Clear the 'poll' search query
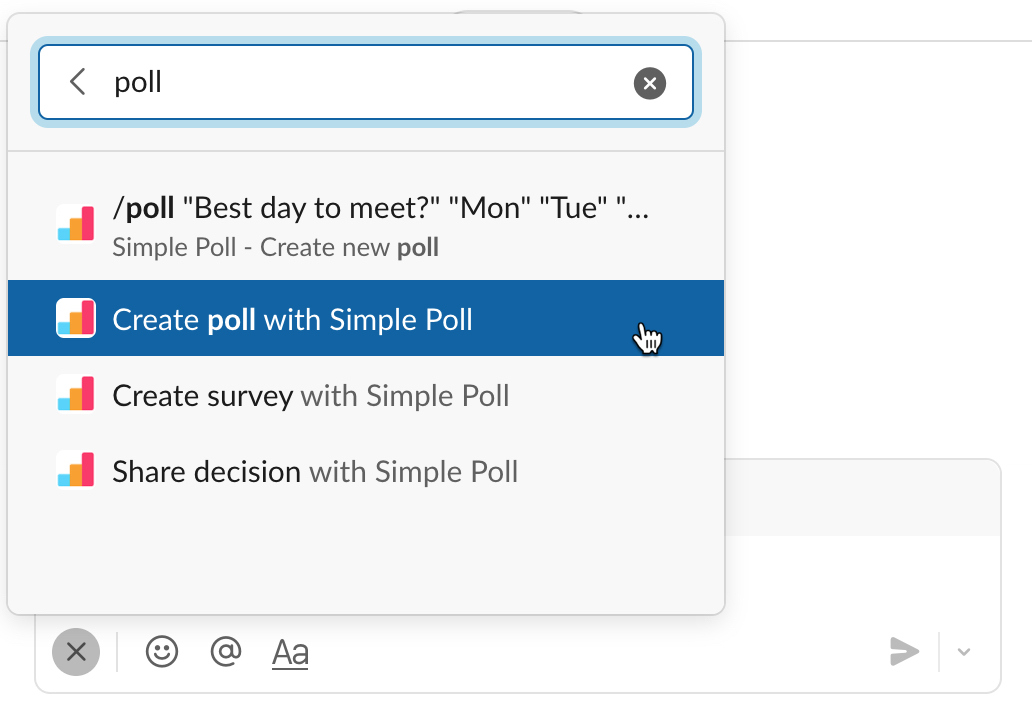The height and width of the screenshot is (728, 1032). coord(649,82)
